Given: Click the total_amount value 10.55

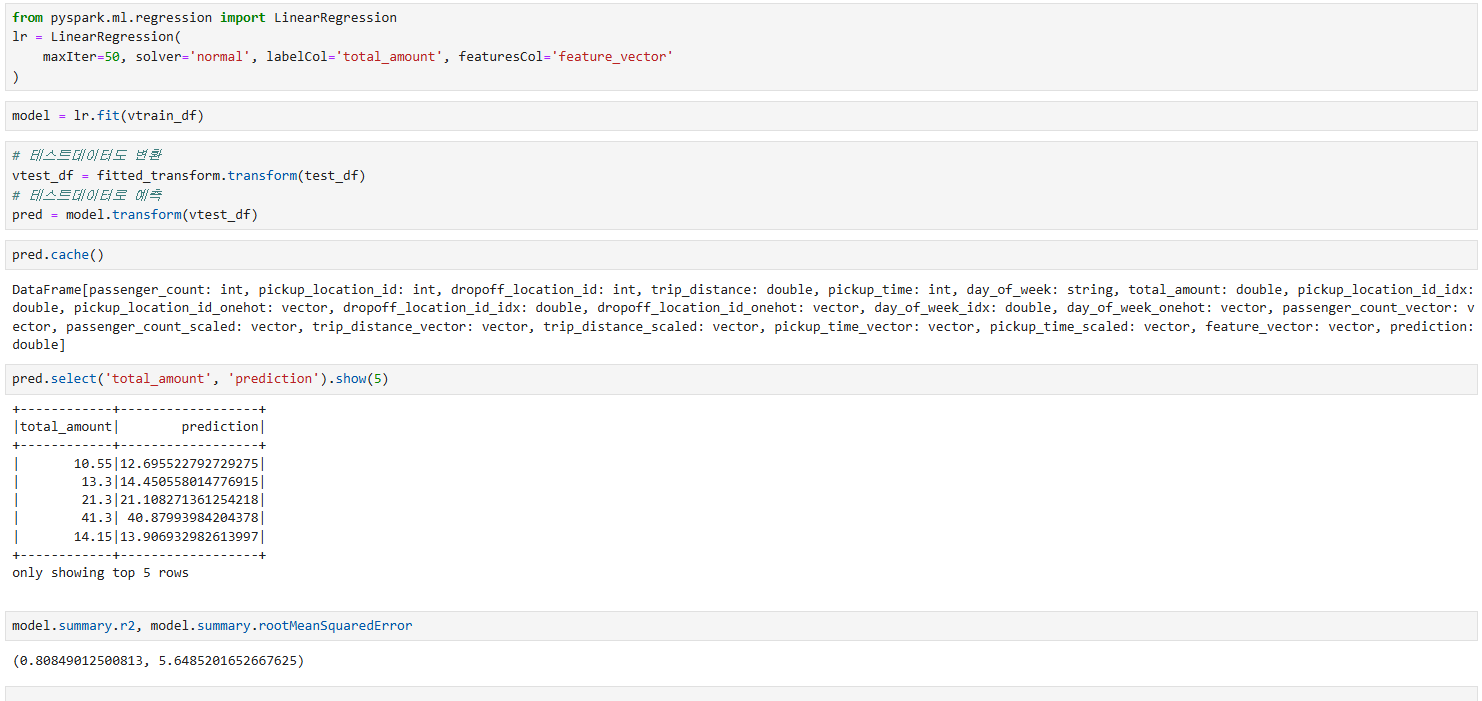Looking at the screenshot, I should pos(93,463).
